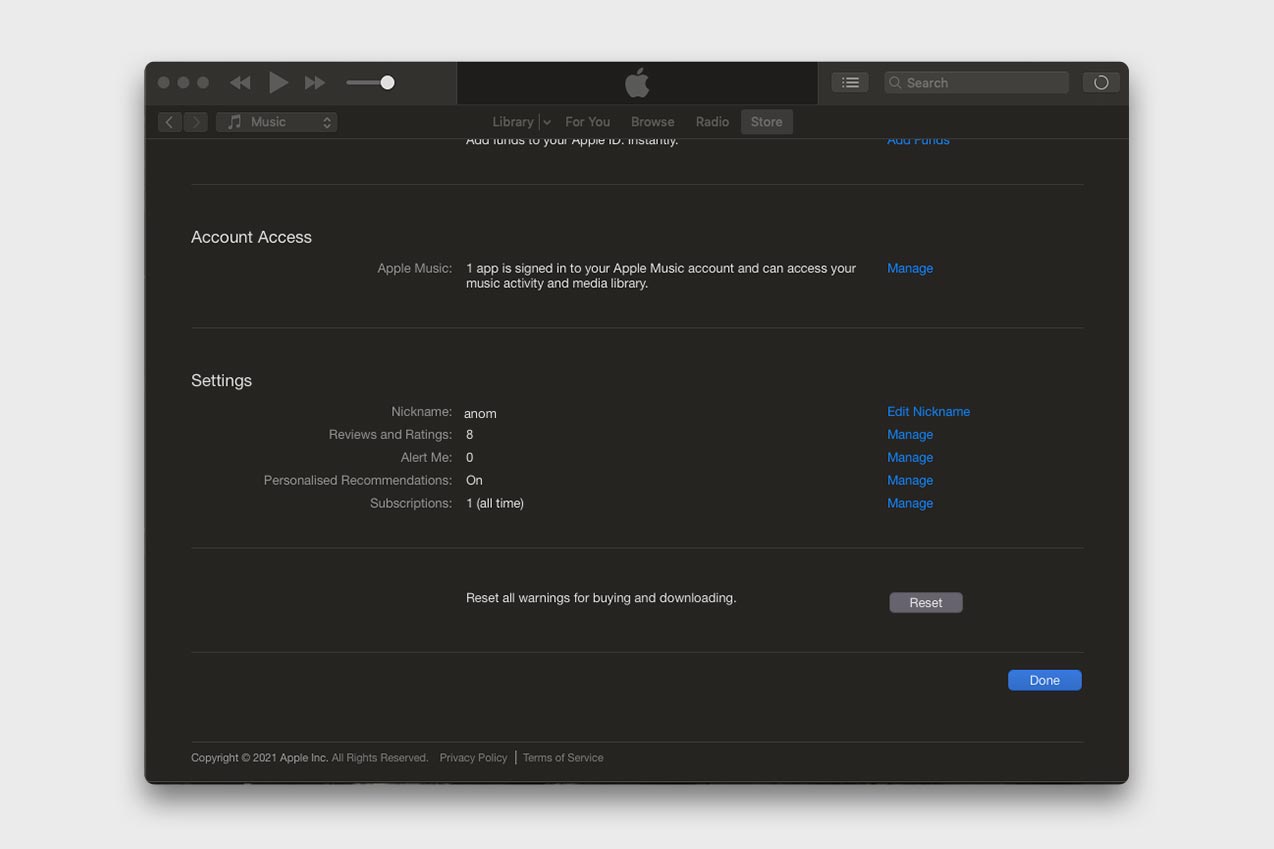Viewport: 1274px width, 849px height.
Task: Manage Apple Music account access
Action: (x=909, y=268)
